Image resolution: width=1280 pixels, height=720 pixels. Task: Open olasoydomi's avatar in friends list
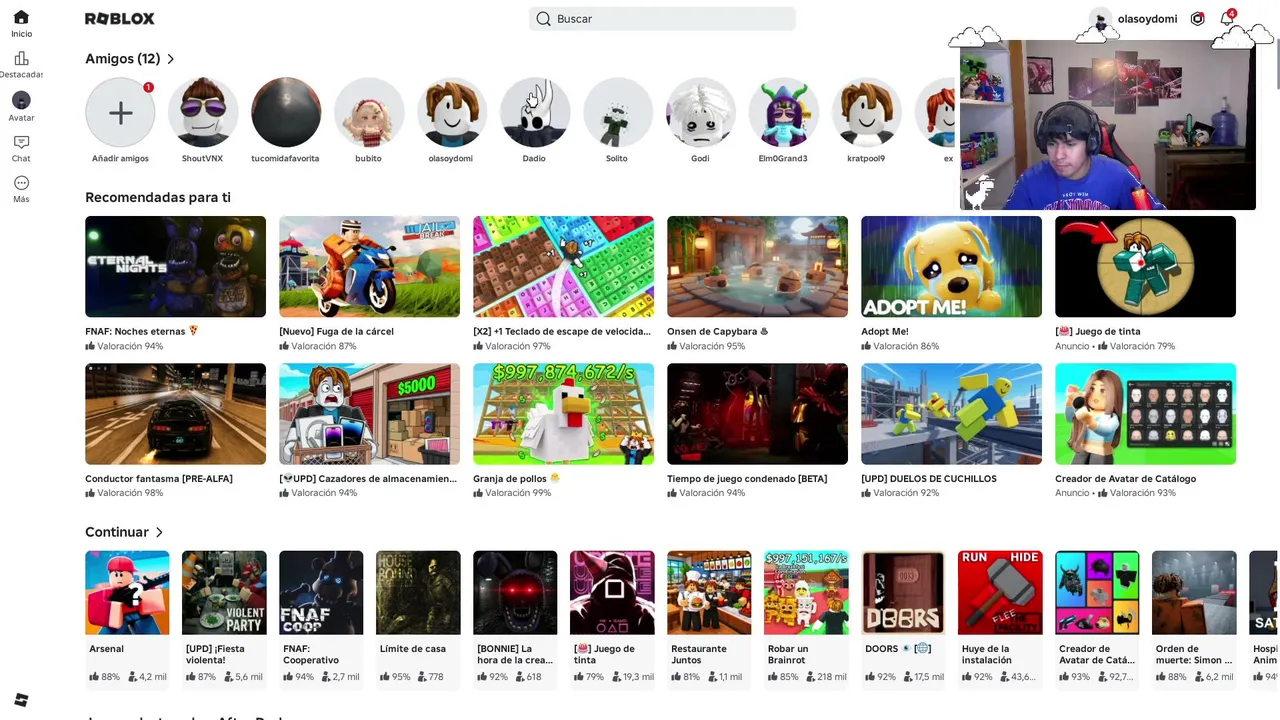pyautogui.click(x=452, y=113)
